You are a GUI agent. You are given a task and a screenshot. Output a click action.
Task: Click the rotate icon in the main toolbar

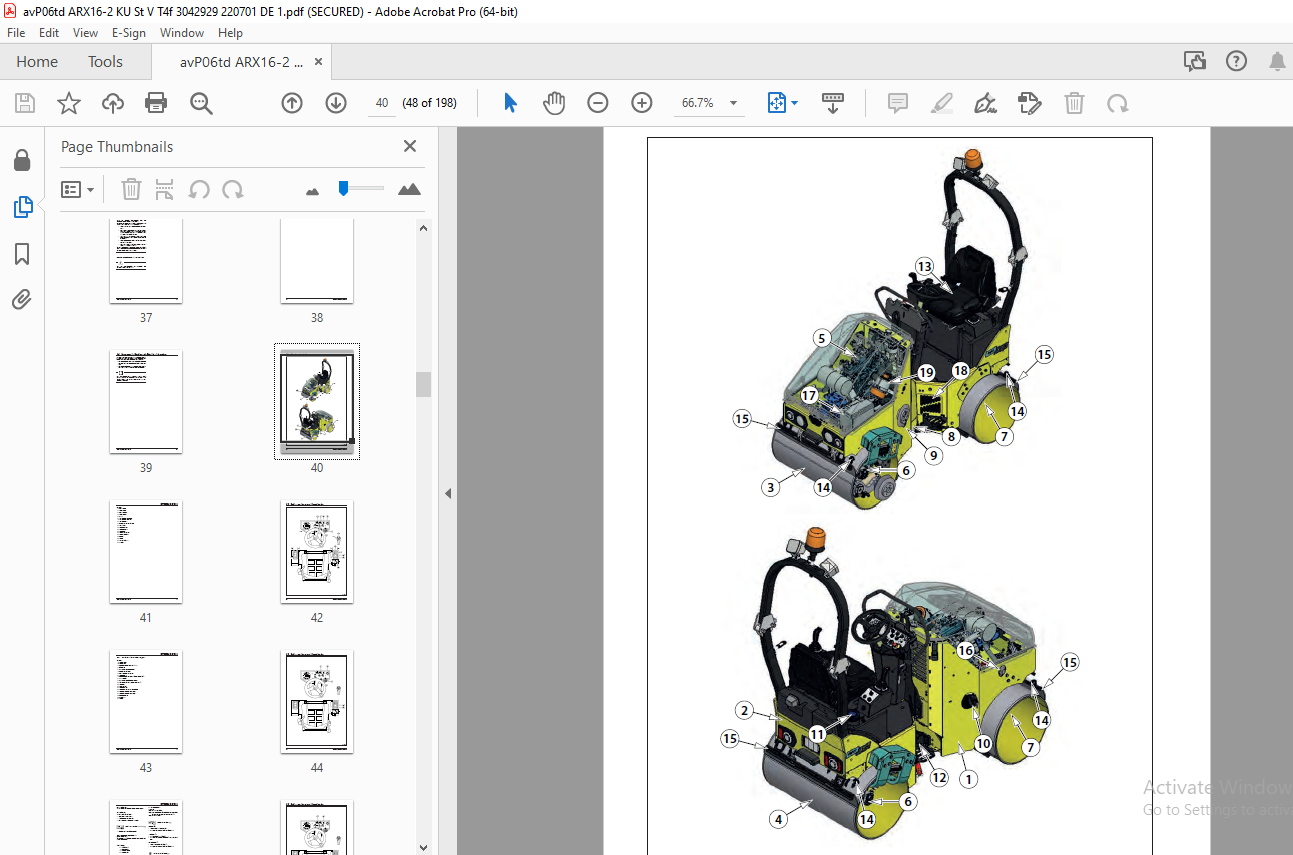click(x=1117, y=103)
